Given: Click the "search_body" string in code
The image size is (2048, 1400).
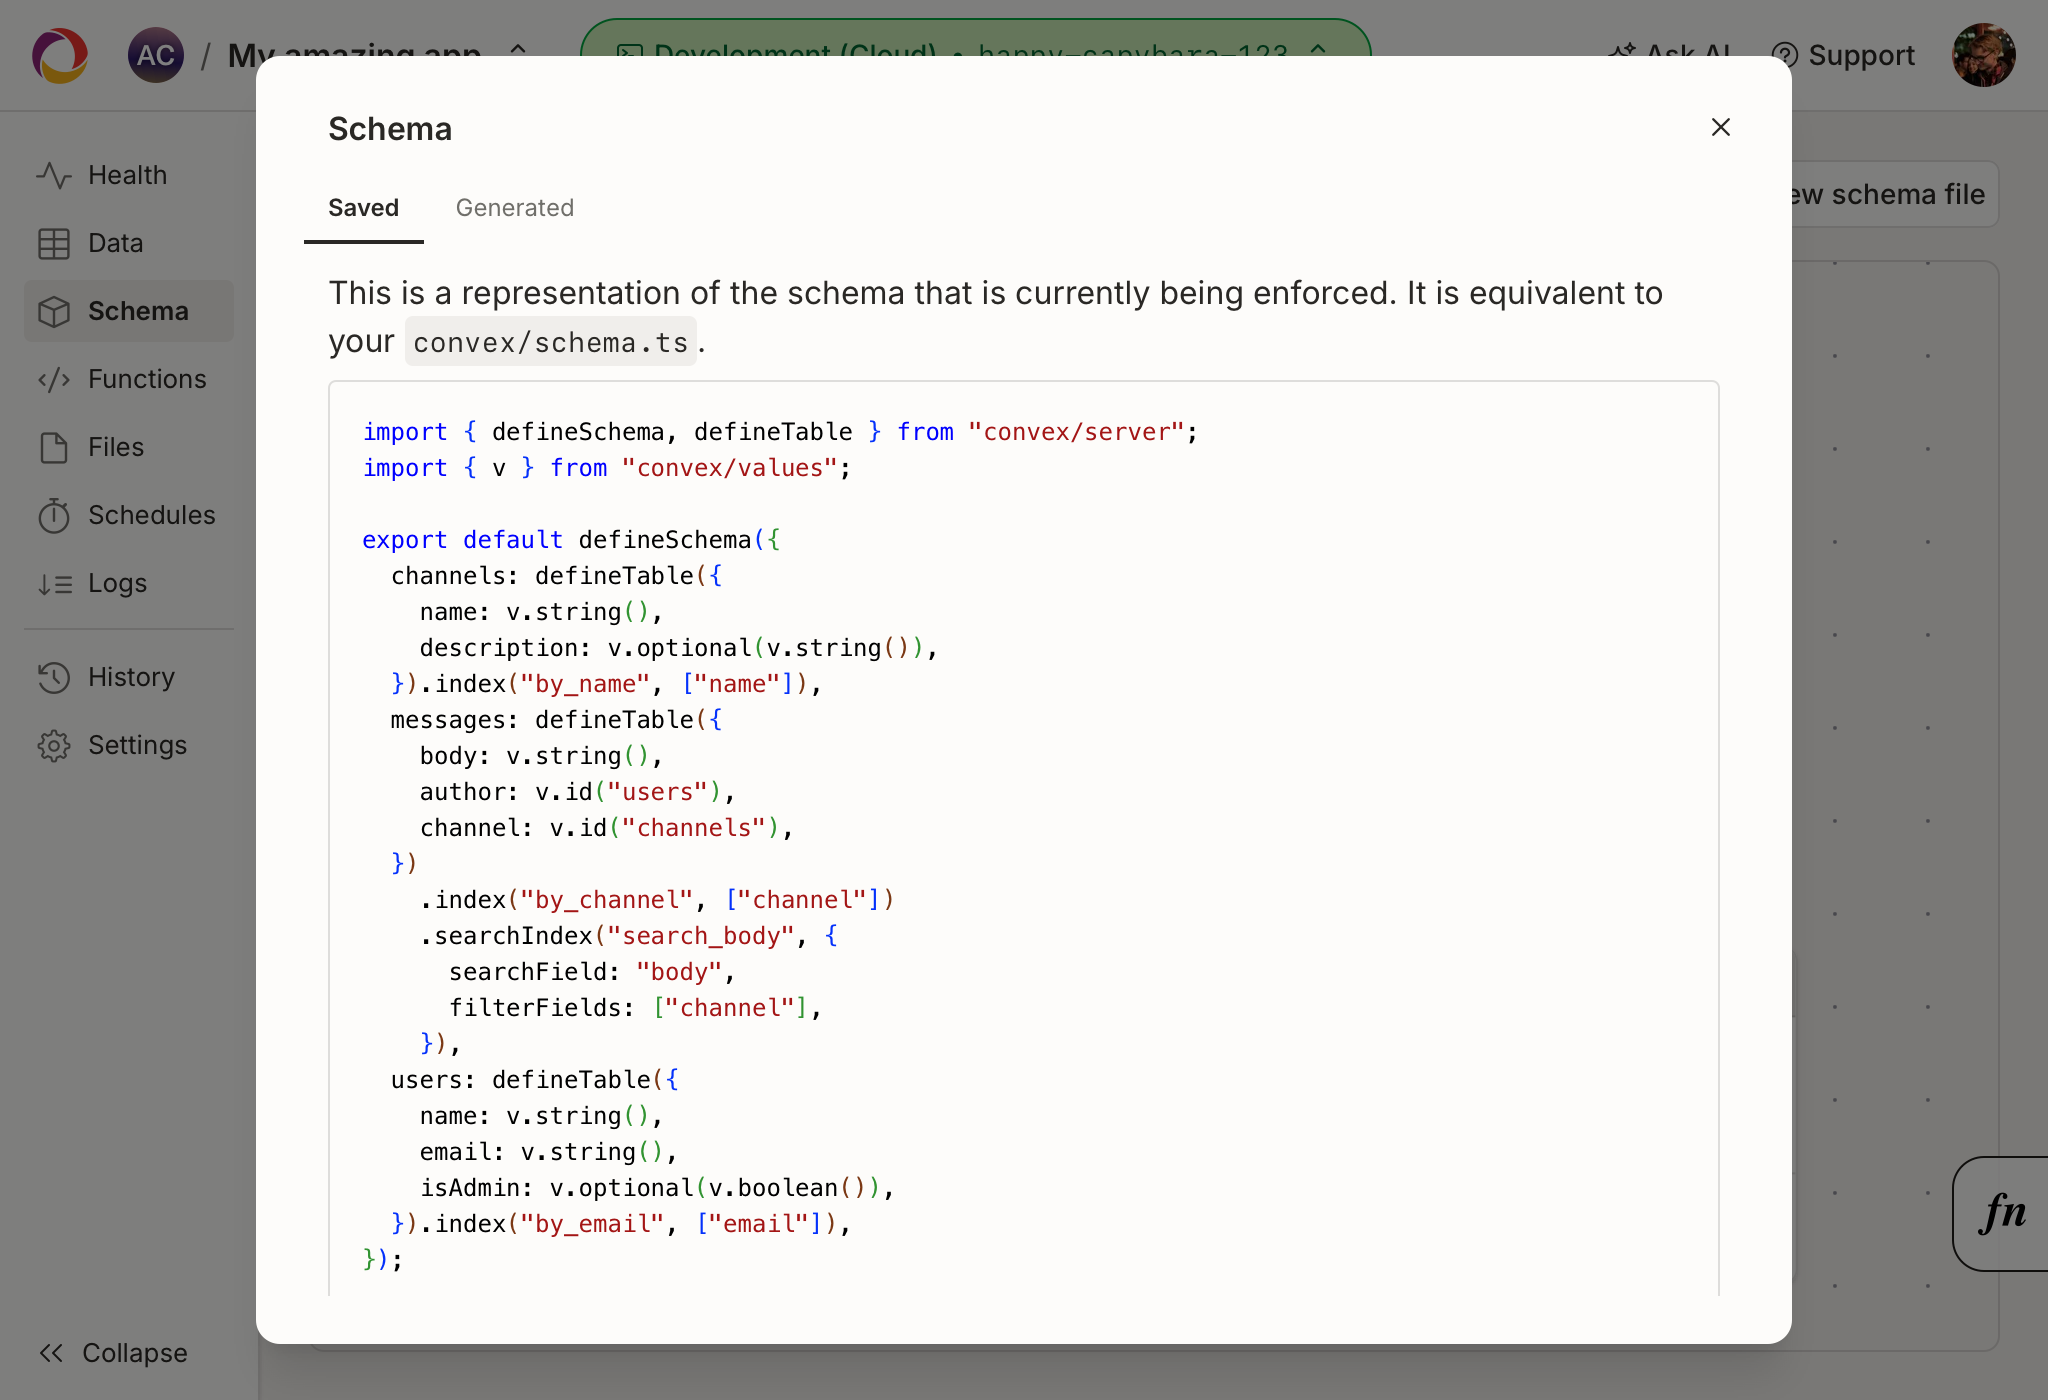Looking at the screenshot, I should [x=701, y=936].
